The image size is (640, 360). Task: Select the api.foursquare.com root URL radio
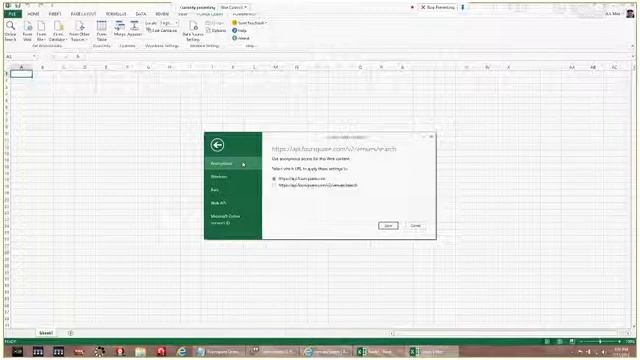[x=274, y=179]
